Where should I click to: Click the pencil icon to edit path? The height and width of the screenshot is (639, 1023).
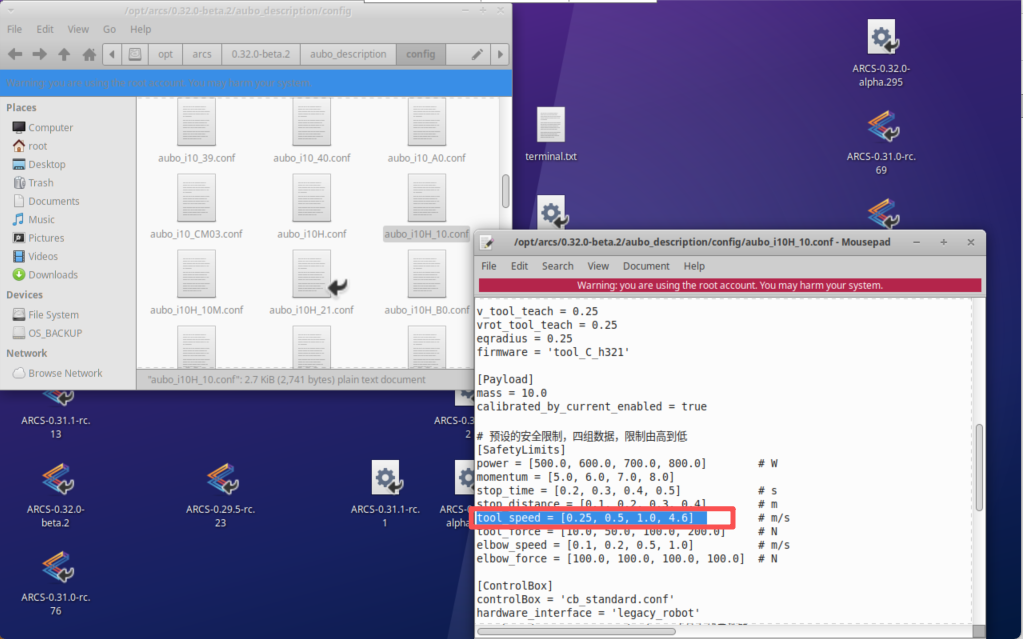tap(477, 54)
